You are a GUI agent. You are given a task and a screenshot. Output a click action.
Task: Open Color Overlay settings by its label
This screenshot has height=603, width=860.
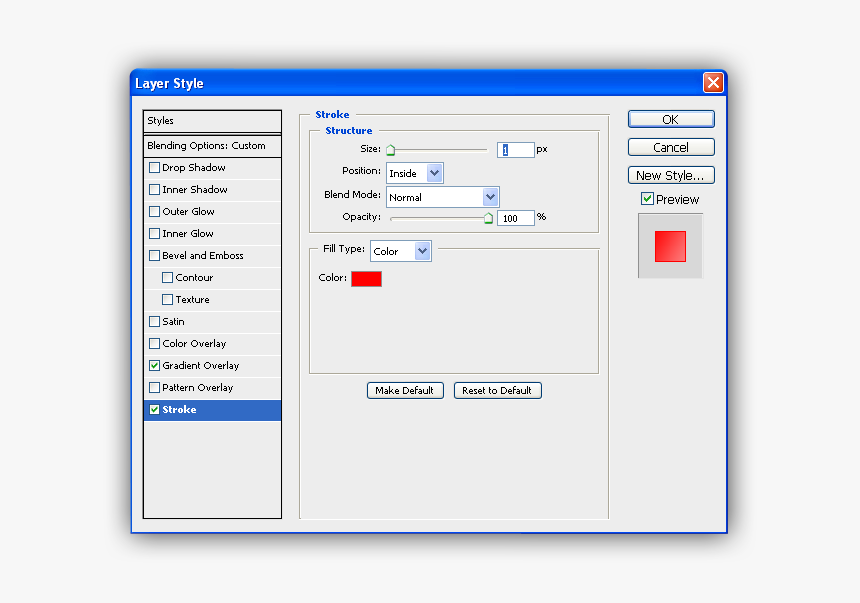coord(194,343)
